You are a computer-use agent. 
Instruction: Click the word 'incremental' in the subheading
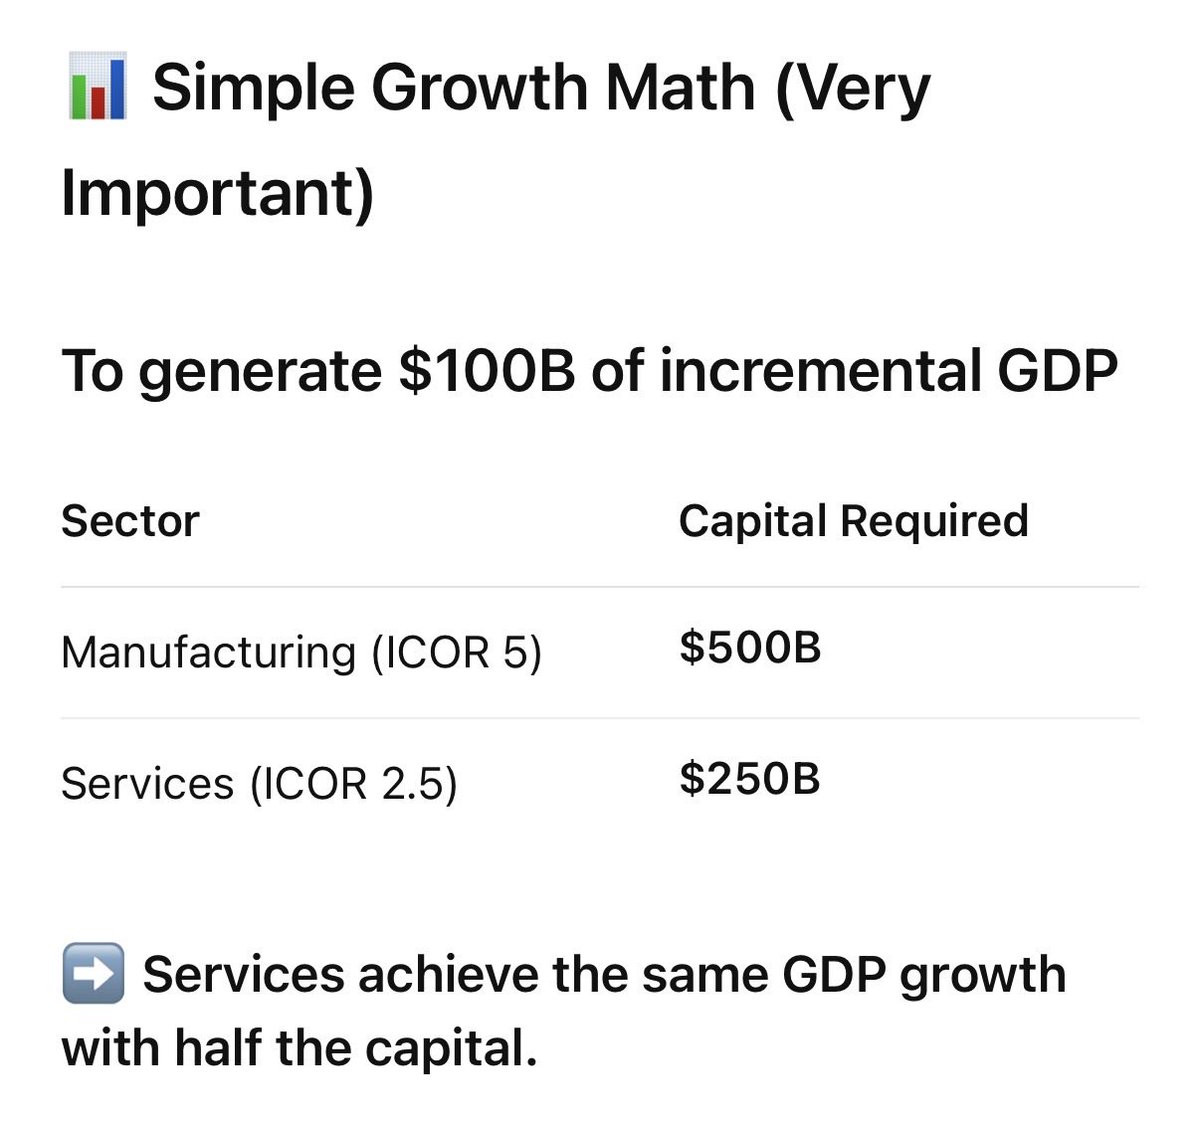pos(819,371)
